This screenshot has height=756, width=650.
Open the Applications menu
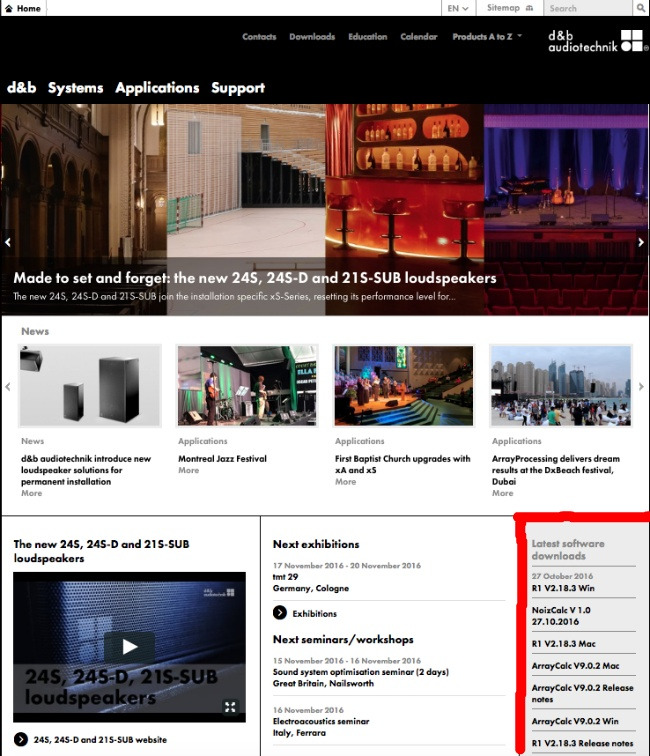pyautogui.click(x=157, y=88)
